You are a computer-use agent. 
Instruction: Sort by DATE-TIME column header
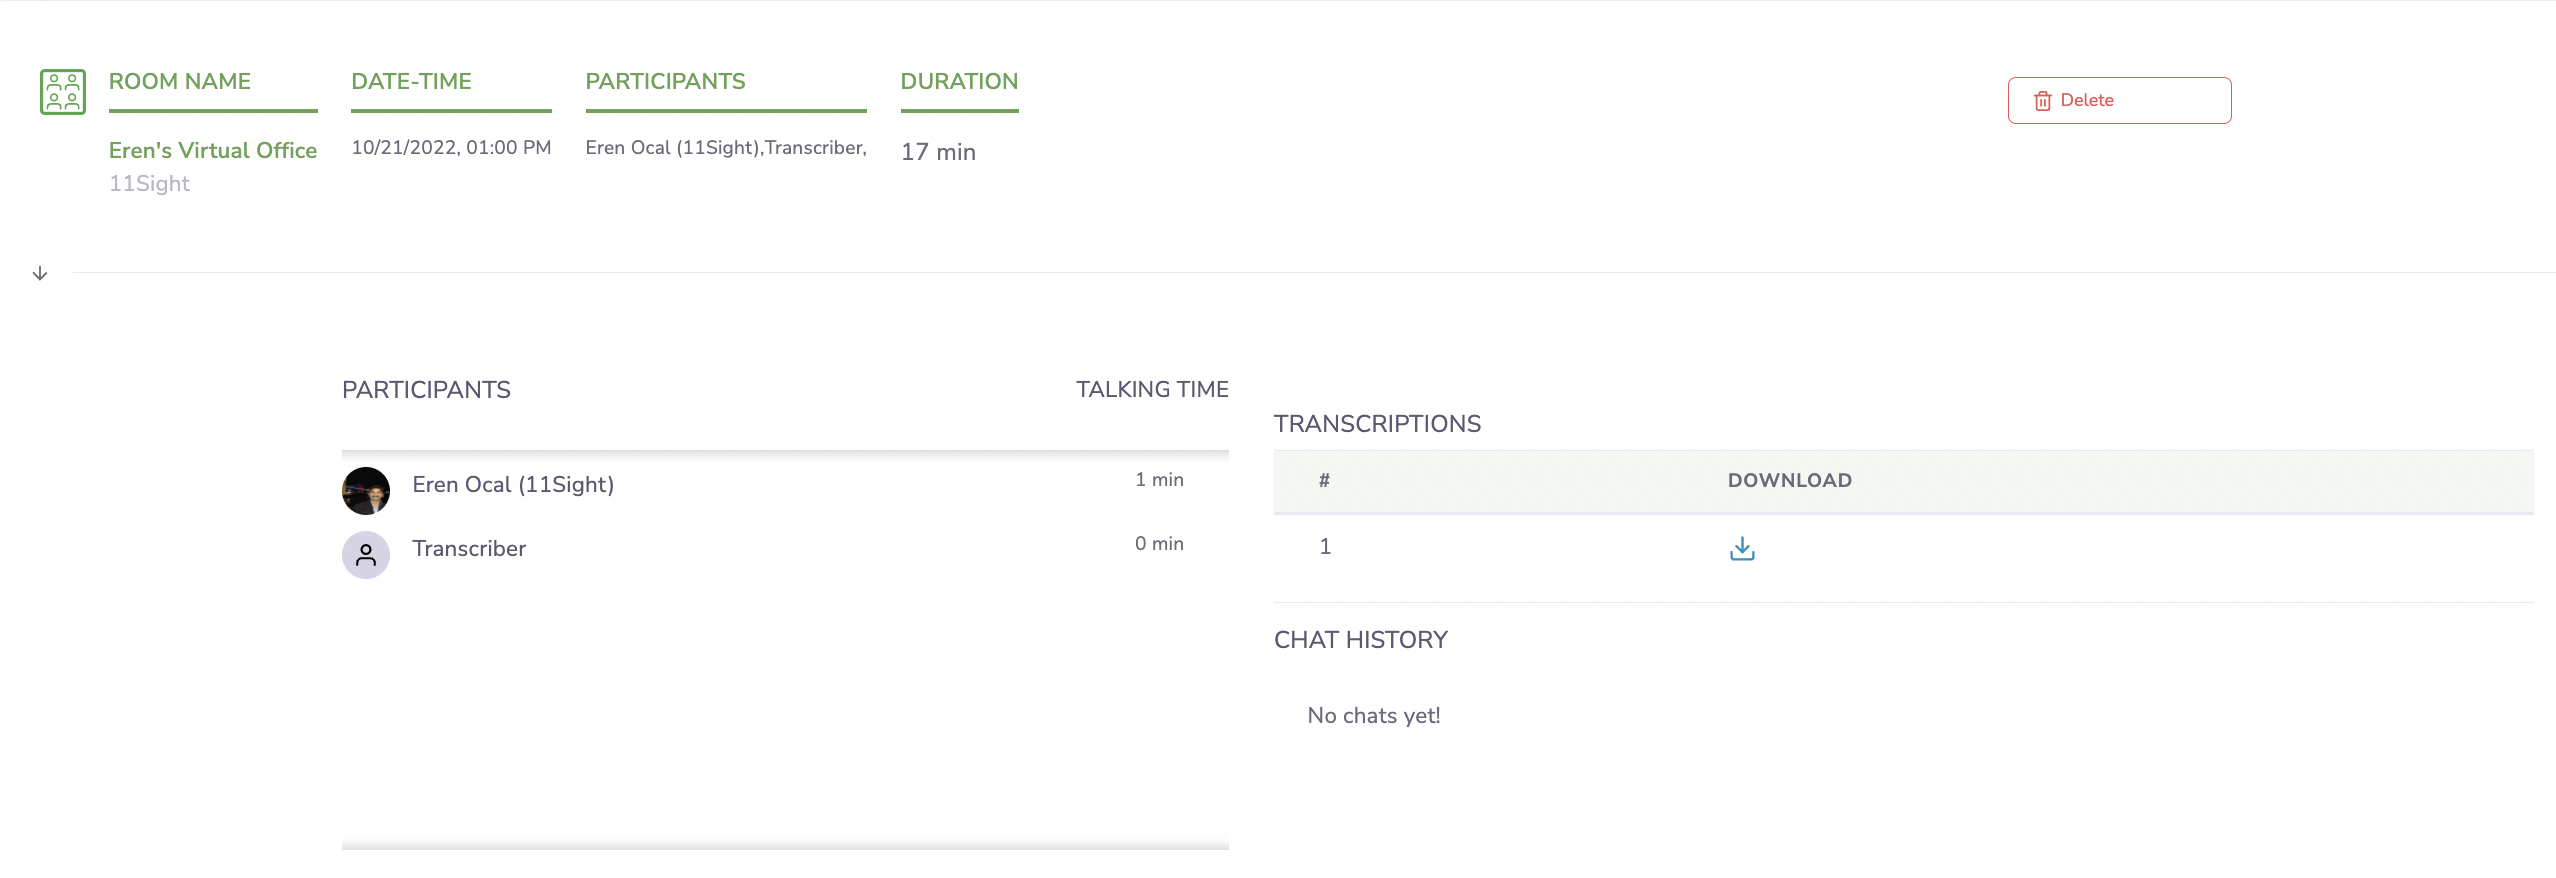[411, 81]
